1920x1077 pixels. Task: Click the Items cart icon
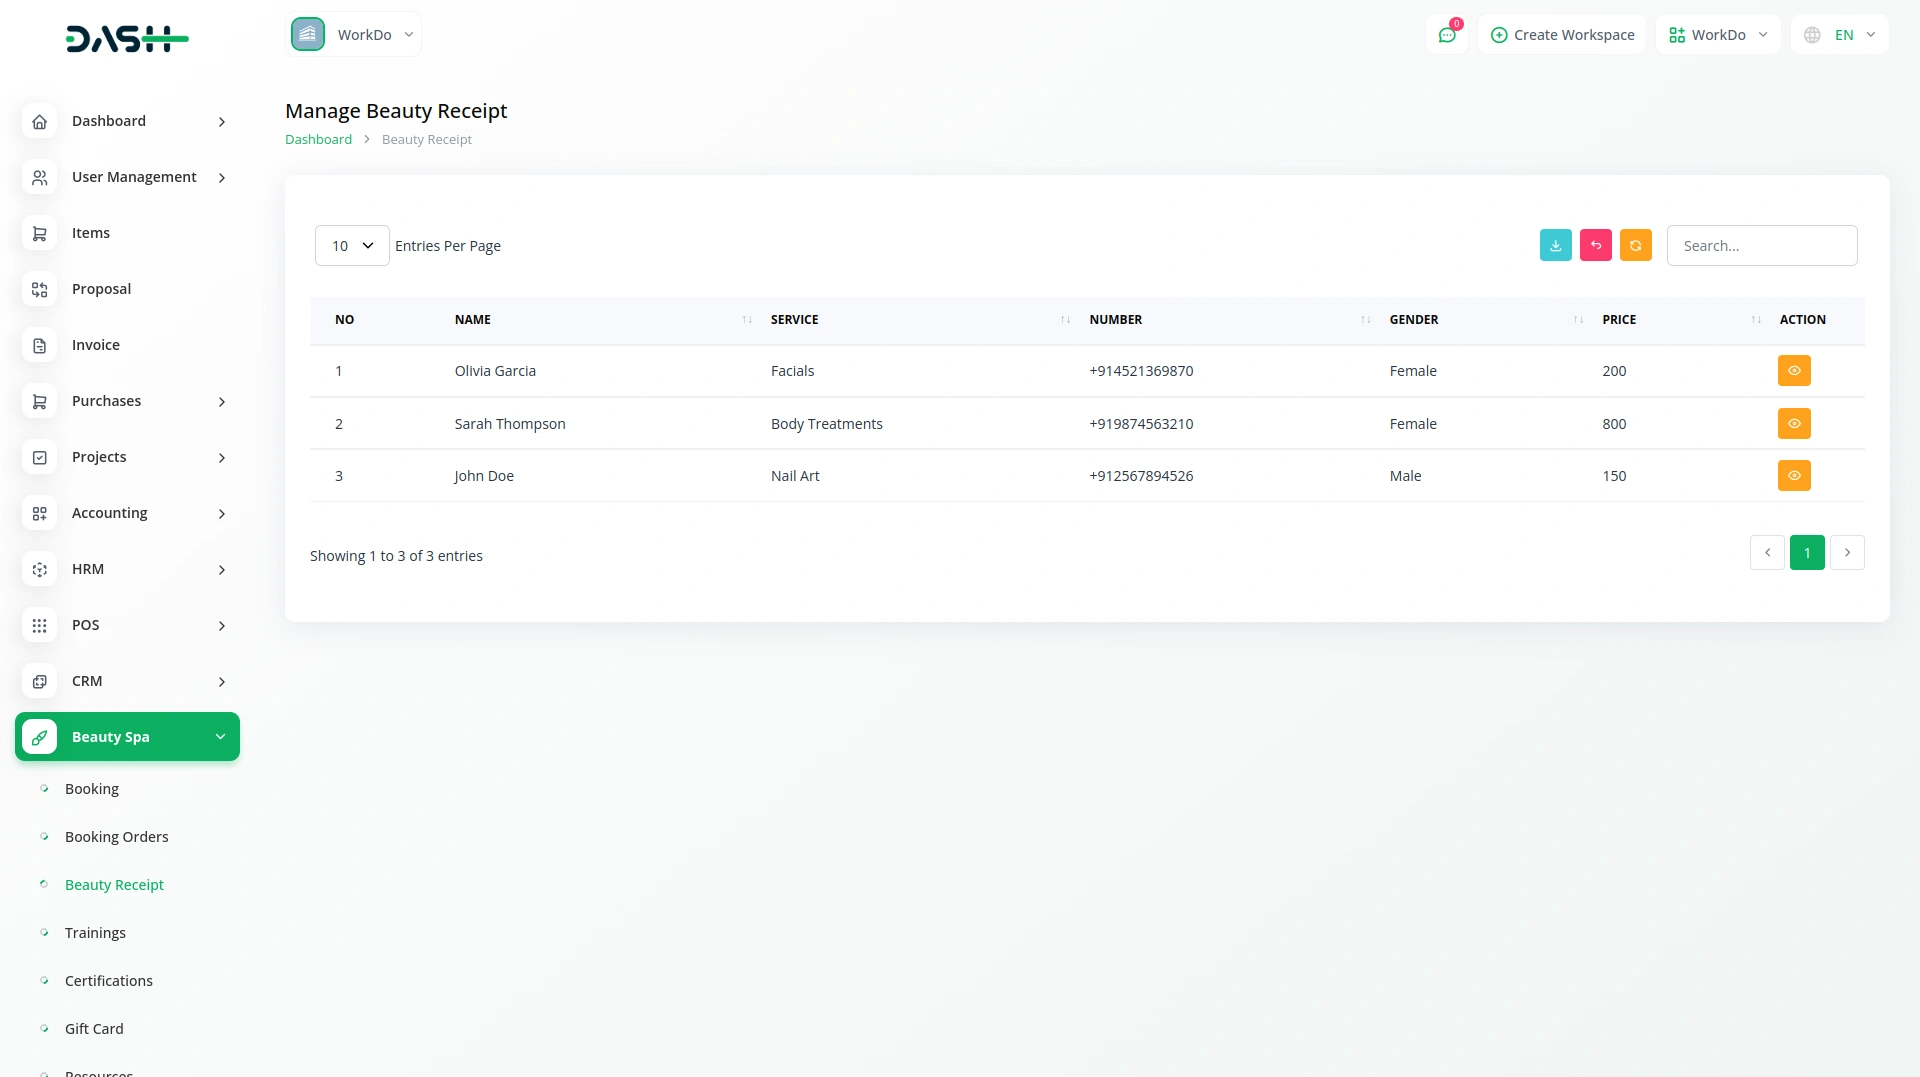[x=39, y=233]
